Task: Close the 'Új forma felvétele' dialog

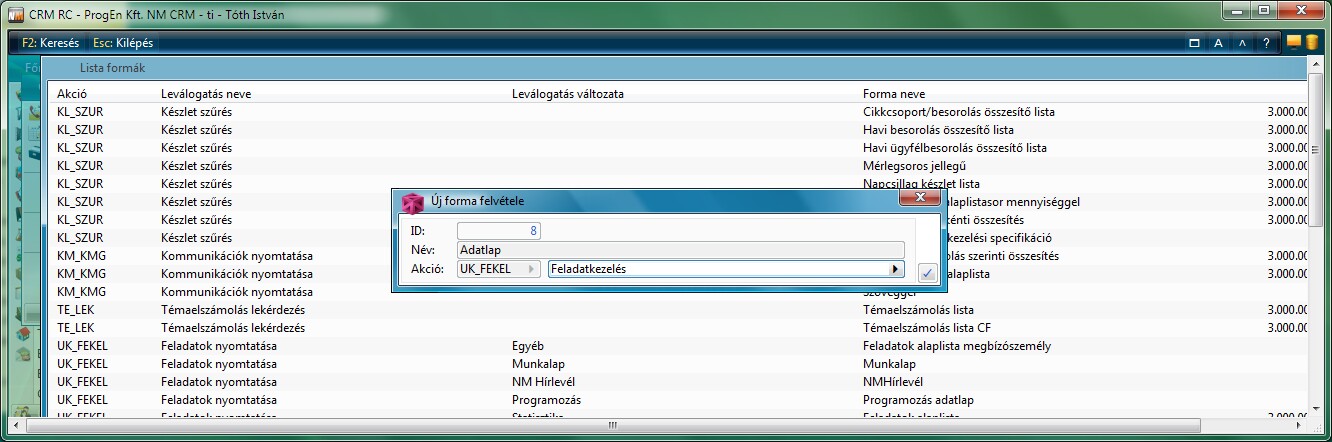Action: (919, 199)
